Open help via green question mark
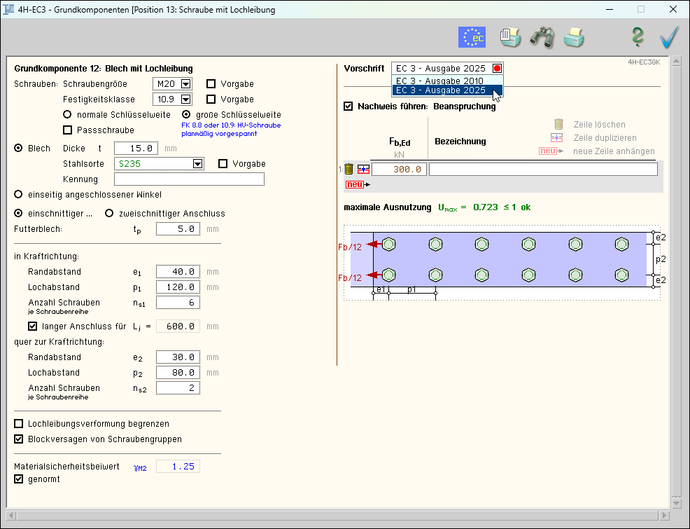This screenshot has height=529, width=690. pyautogui.click(x=637, y=38)
